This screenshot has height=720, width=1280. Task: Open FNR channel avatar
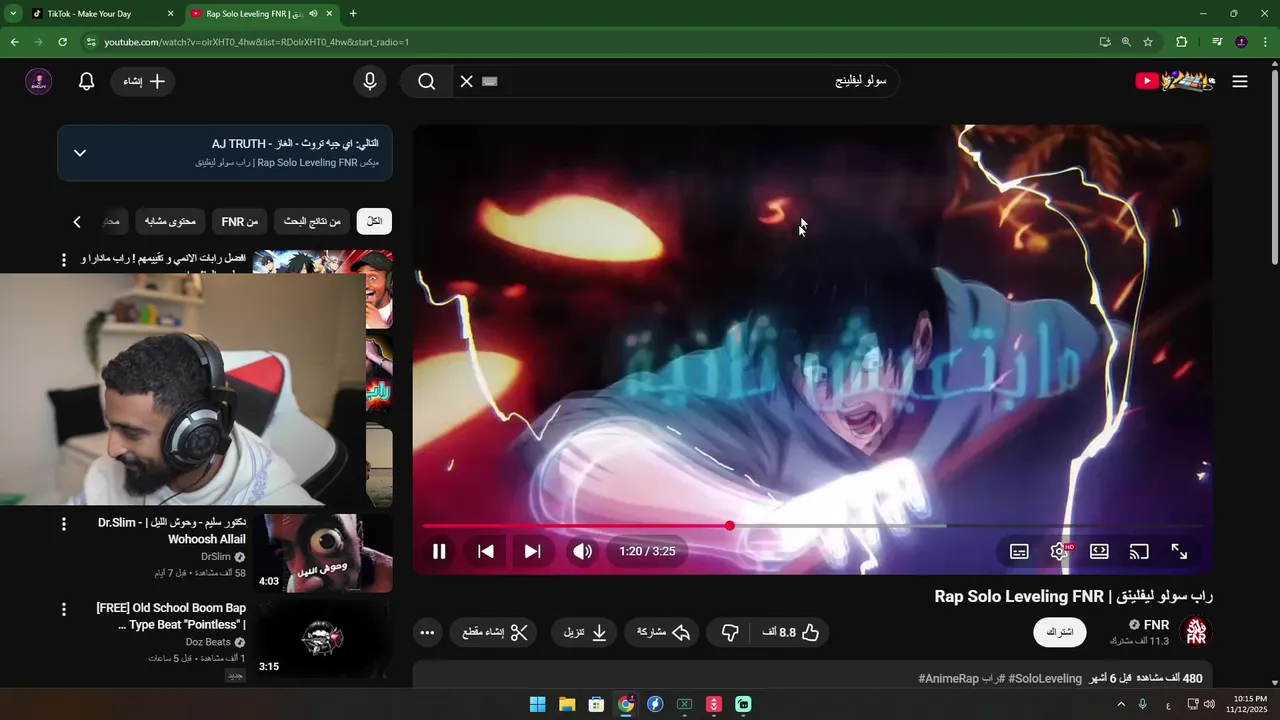(x=1196, y=632)
